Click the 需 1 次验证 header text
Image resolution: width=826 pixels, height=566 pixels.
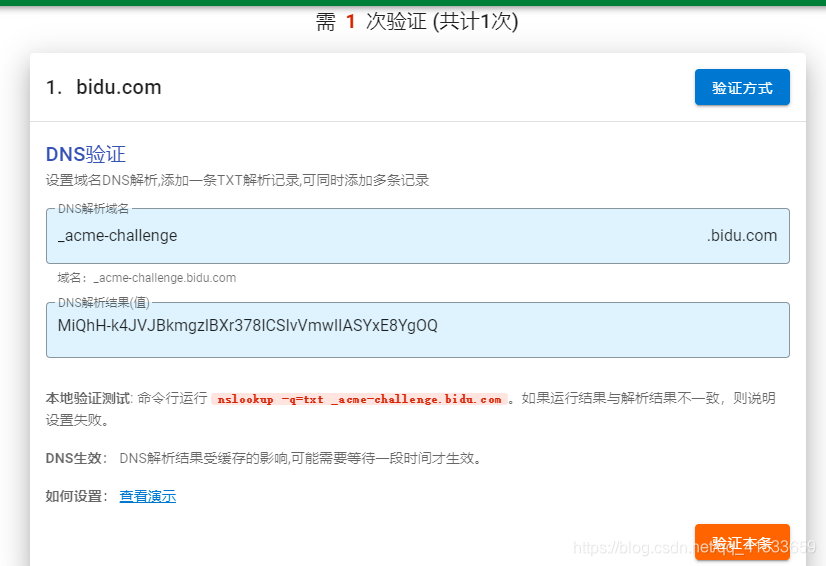click(x=417, y=22)
